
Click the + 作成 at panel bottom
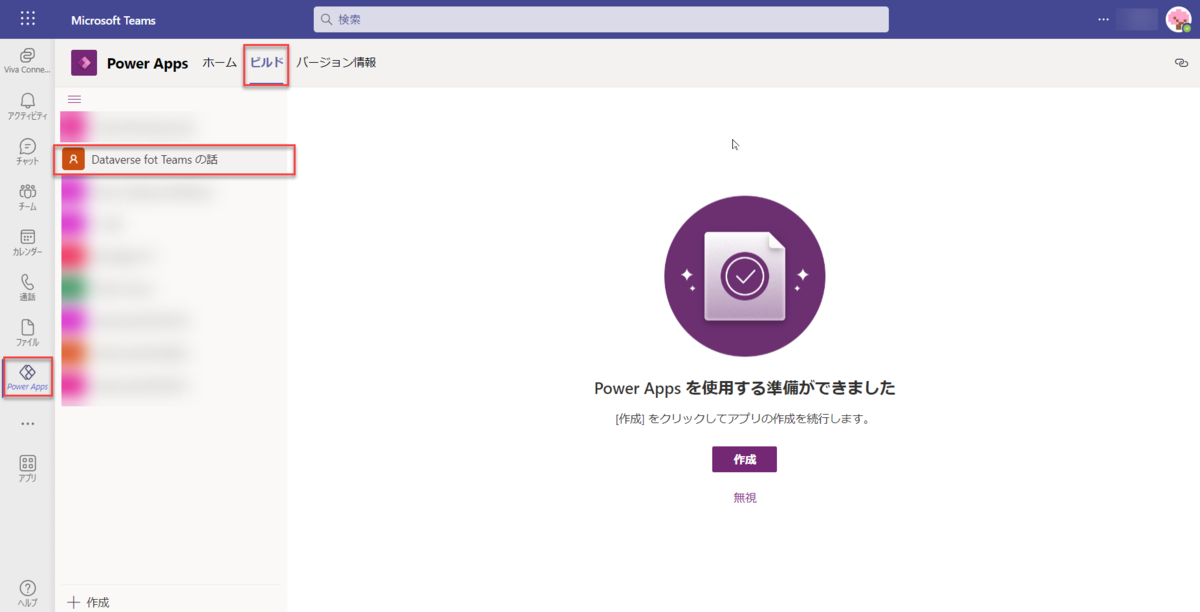pyautogui.click(x=88, y=602)
